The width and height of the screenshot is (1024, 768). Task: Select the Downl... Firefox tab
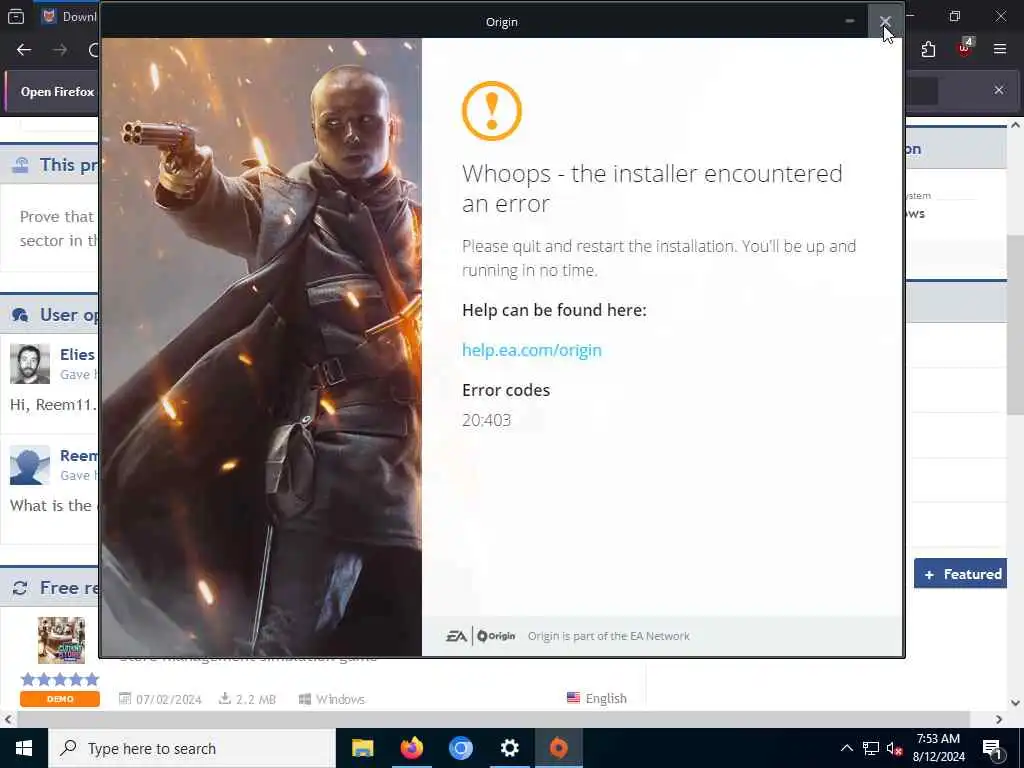[x=69, y=16]
